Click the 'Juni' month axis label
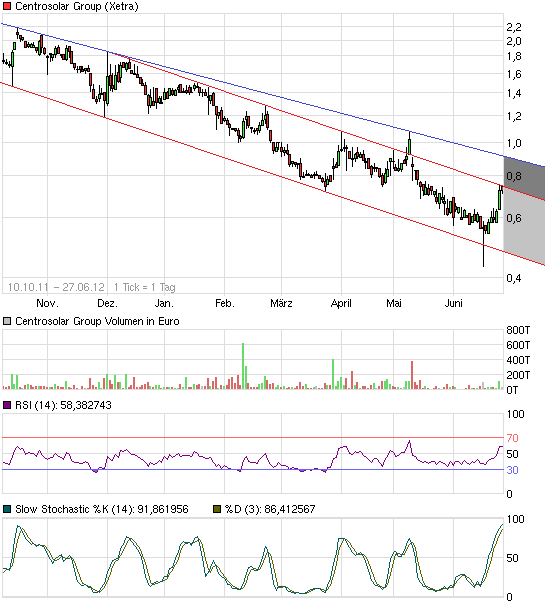 (x=453, y=303)
